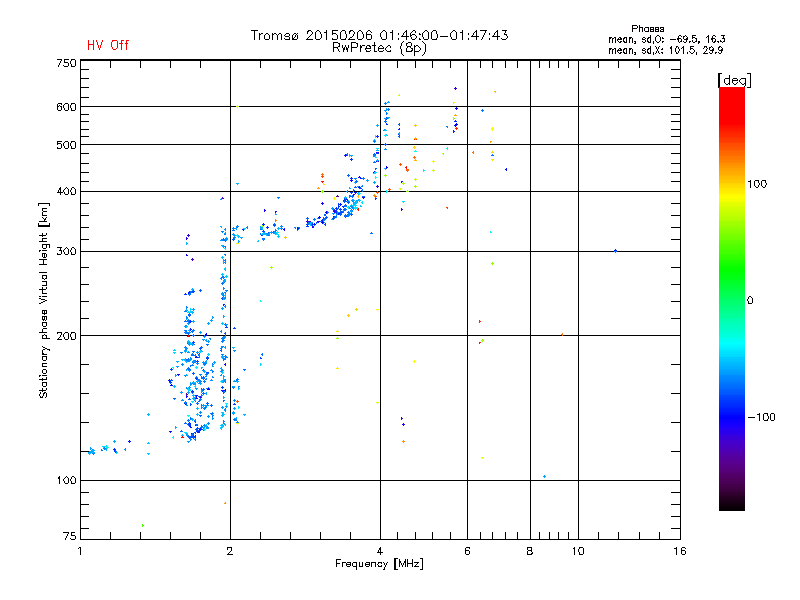Click the Phases header text
Screen dimensions: 800x600
click(x=647, y=29)
